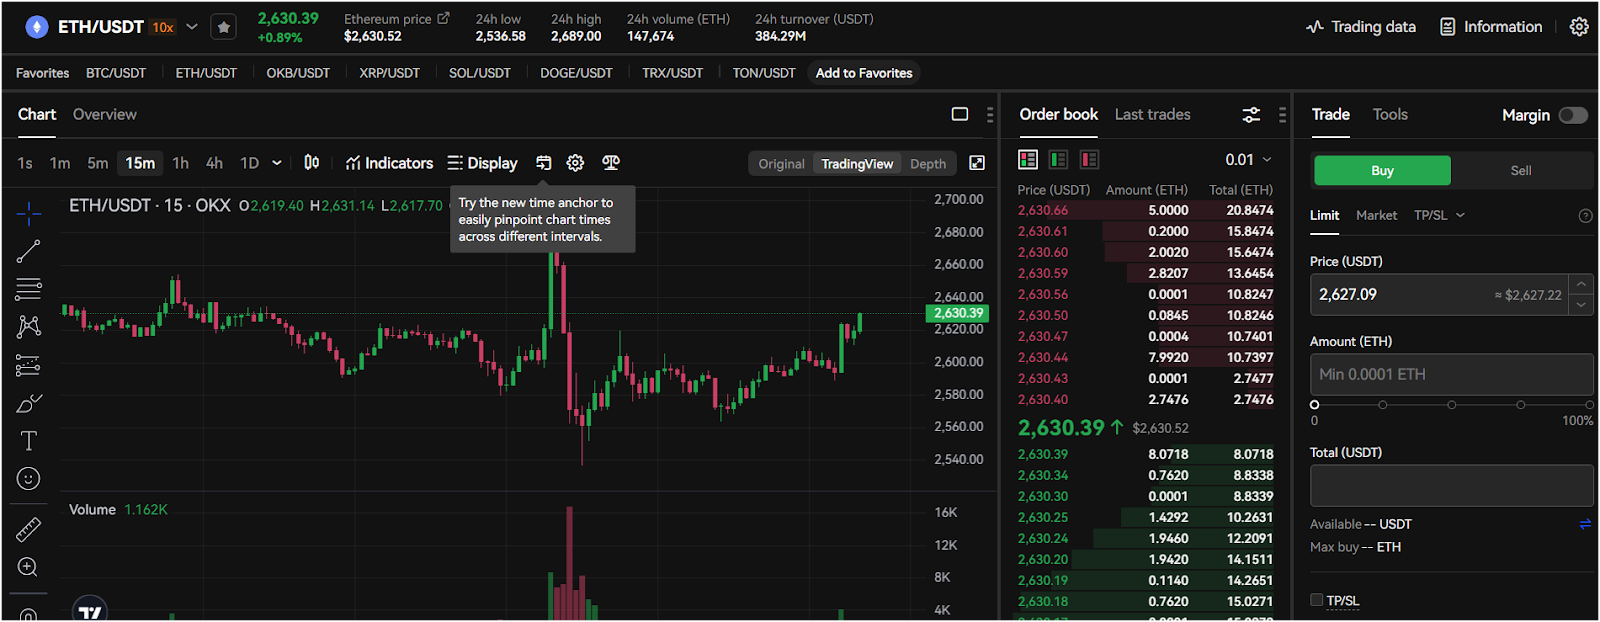
Task: Switch to the Overview tab
Action: click(104, 115)
